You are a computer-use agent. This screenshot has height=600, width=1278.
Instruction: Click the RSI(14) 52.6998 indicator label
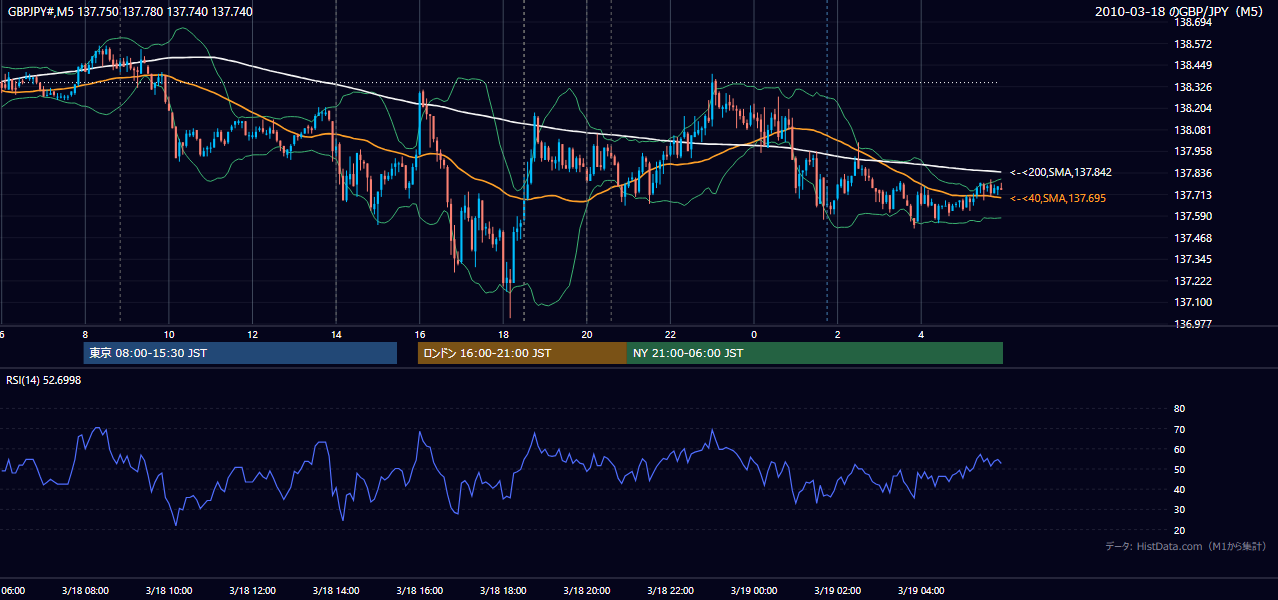click(43, 380)
